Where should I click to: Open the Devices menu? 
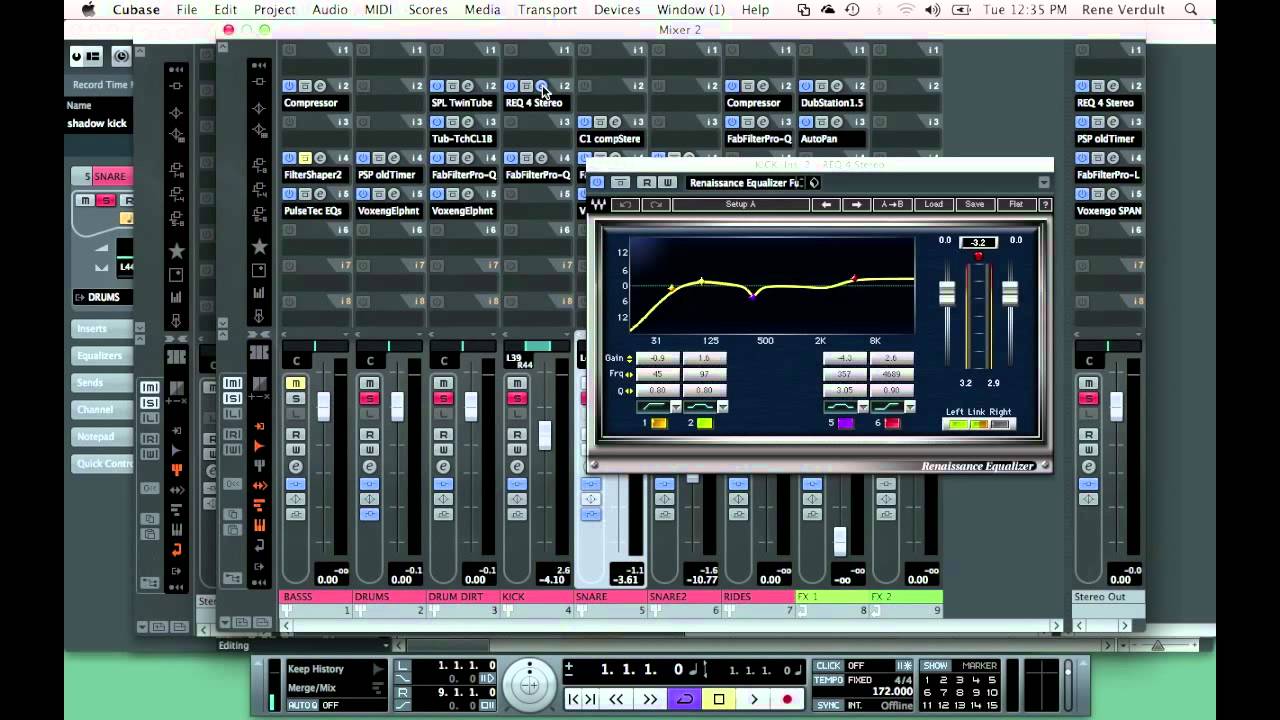click(x=617, y=10)
